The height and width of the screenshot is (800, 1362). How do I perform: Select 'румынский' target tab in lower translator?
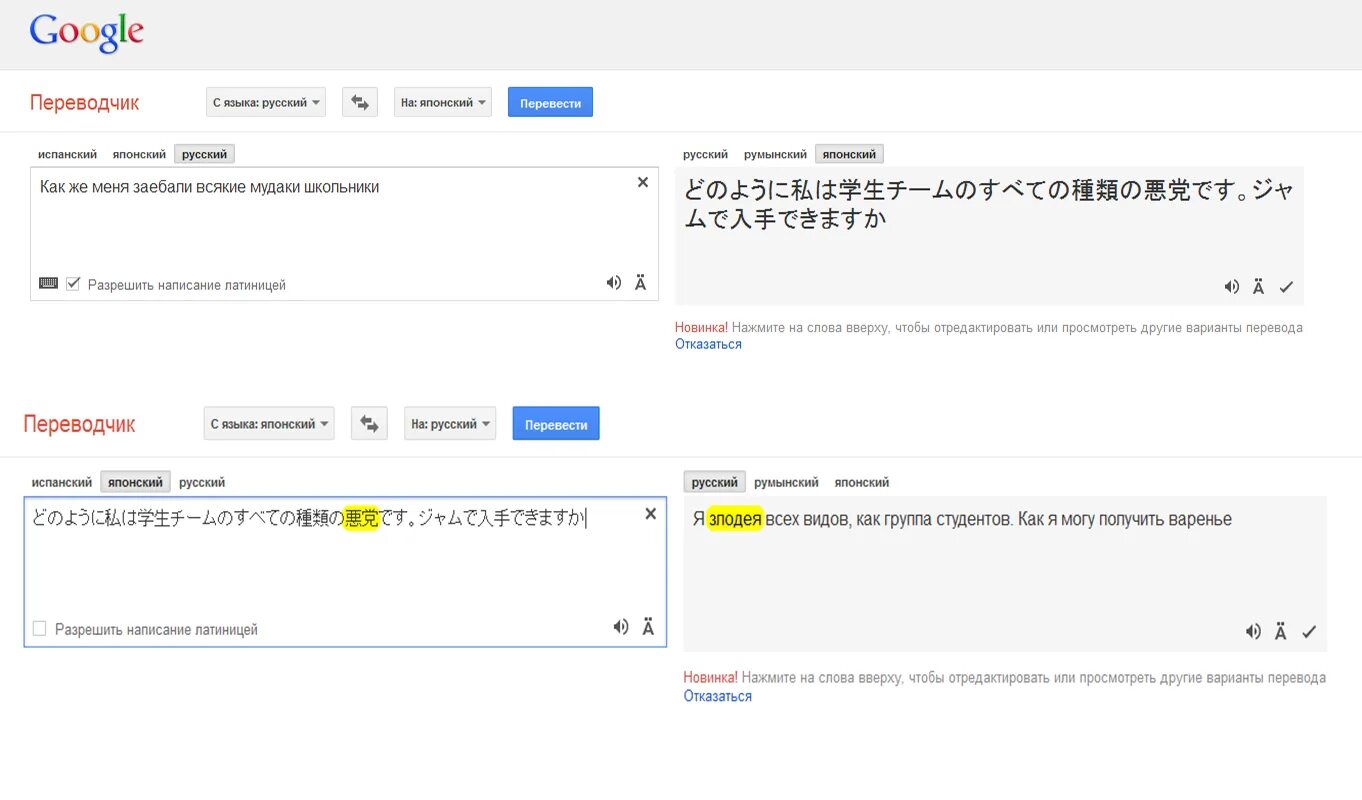click(x=786, y=482)
